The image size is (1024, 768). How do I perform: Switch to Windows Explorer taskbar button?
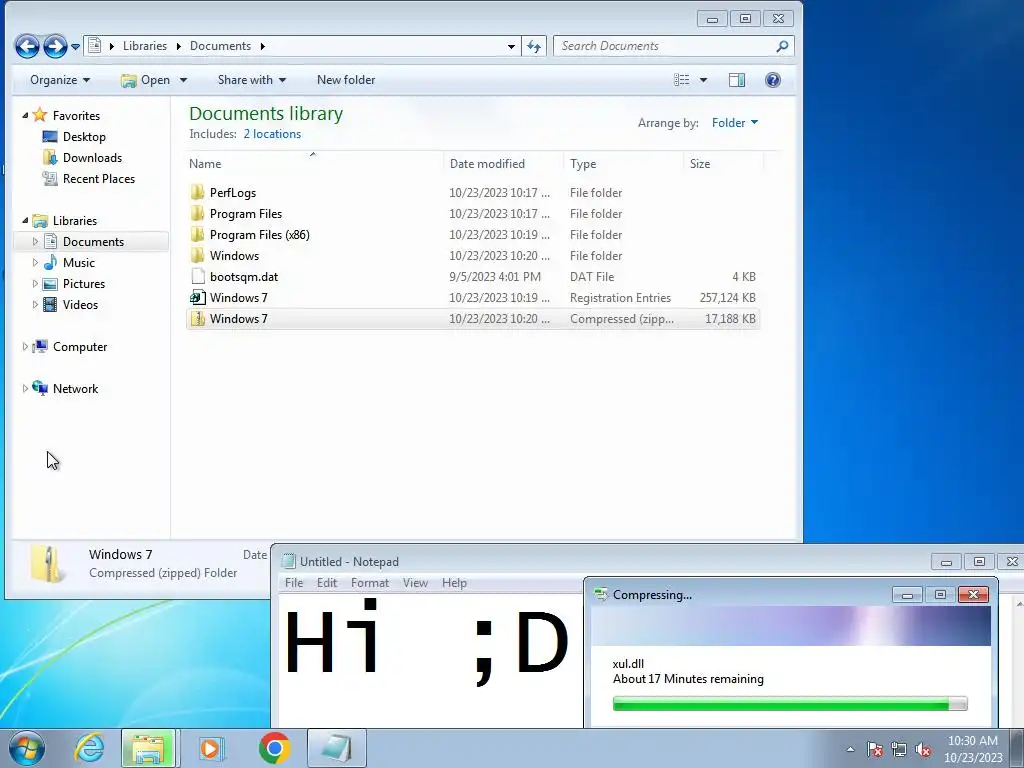point(148,748)
